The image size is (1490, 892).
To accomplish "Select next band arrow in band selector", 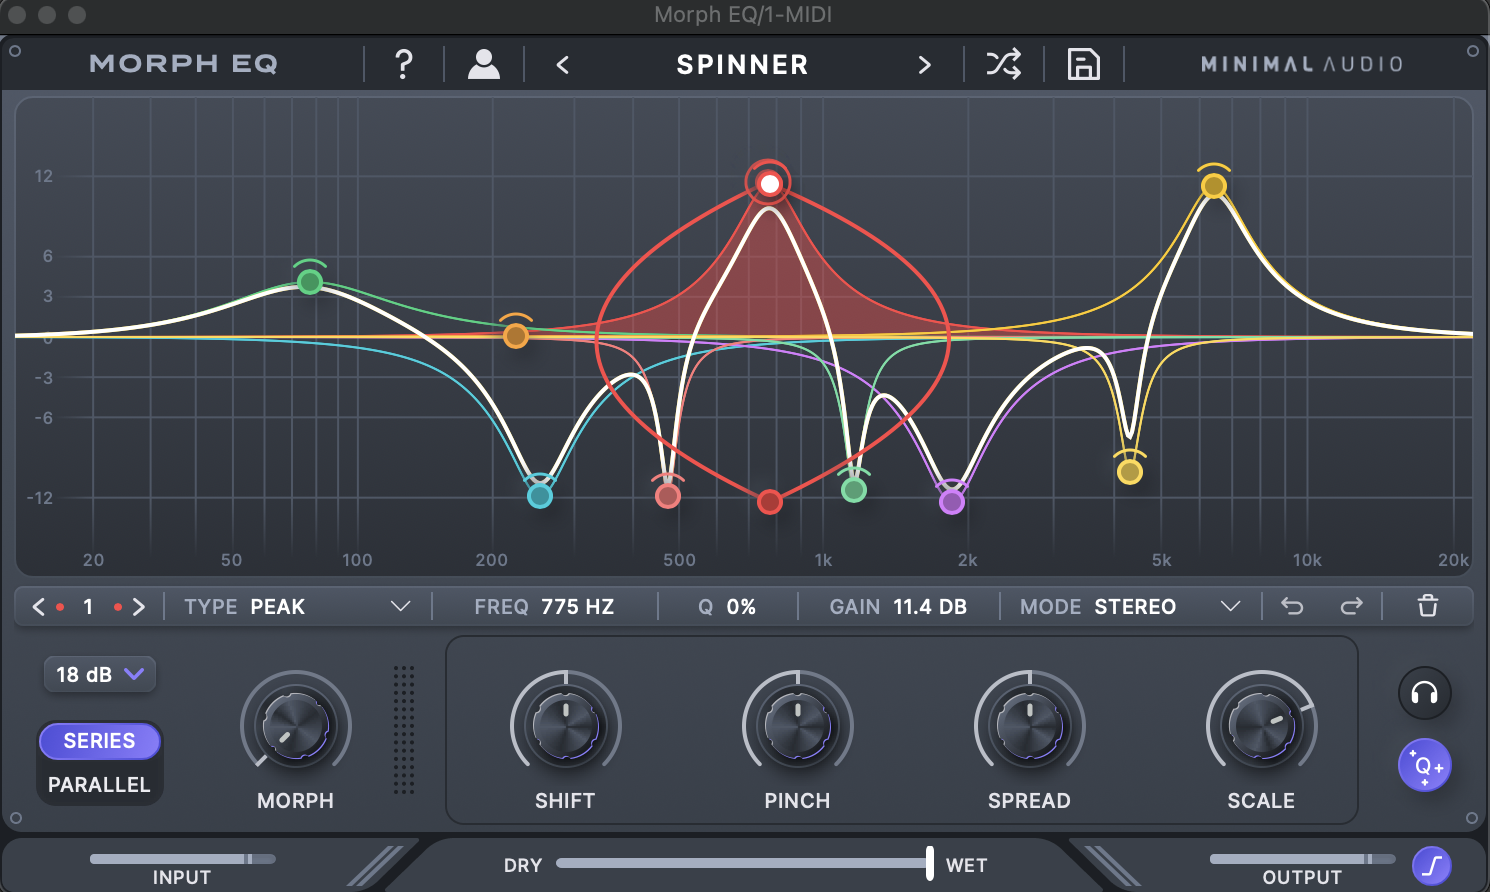I will [x=139, y=606].
